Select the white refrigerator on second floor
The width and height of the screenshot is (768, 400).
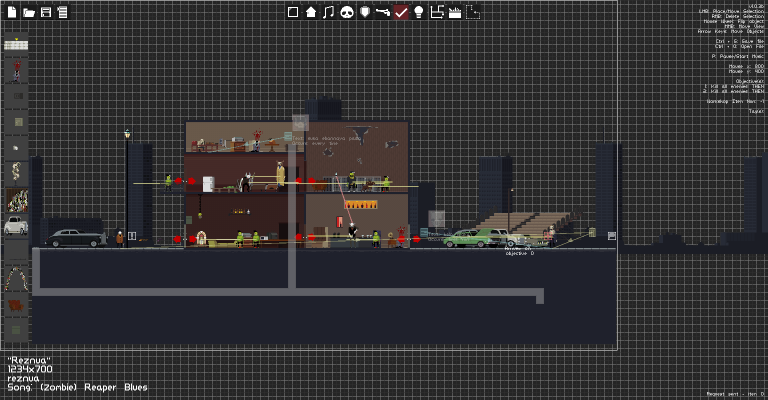[208, 184]
